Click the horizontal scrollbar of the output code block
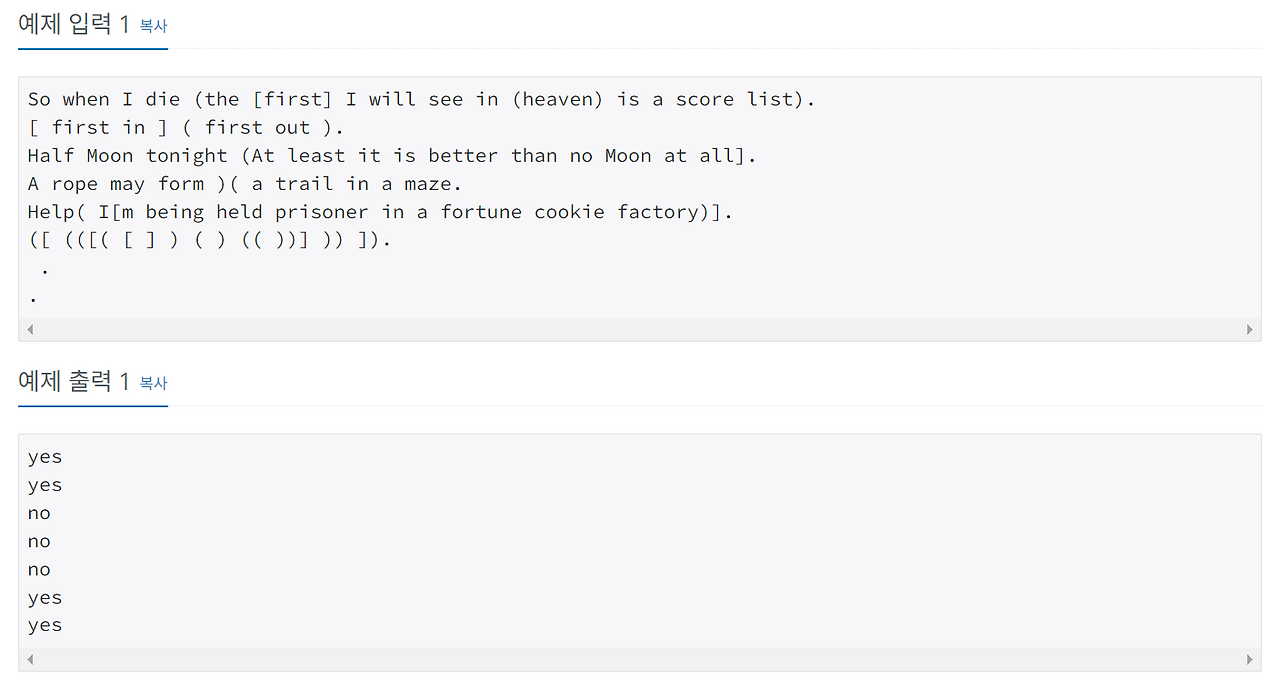 [640, 658]
